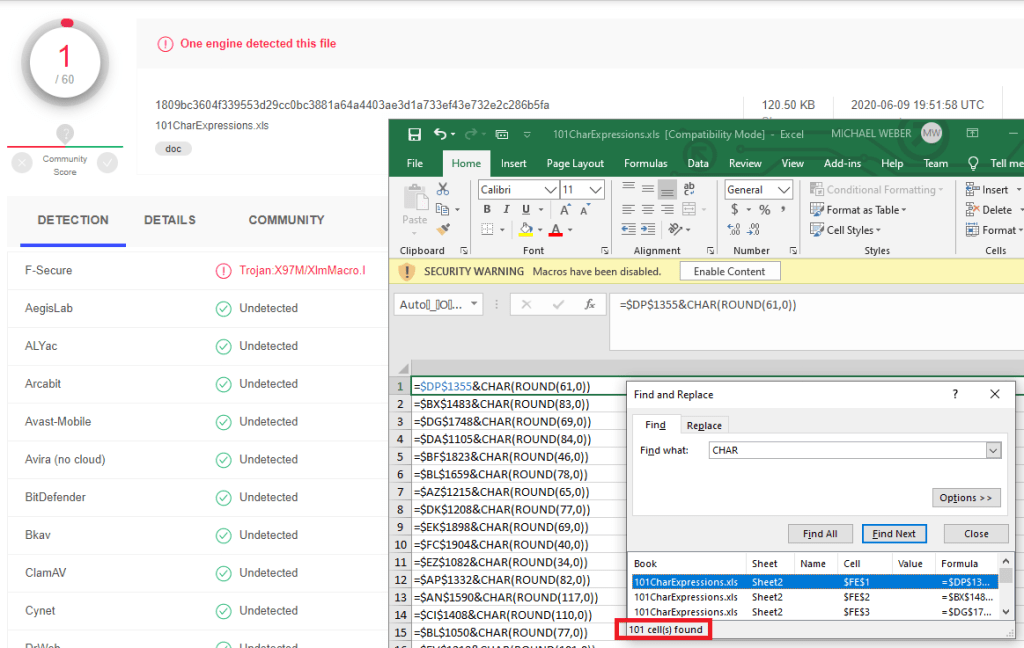Toggle Italic formatting
Screen dimensions: 1024x648
506,210
